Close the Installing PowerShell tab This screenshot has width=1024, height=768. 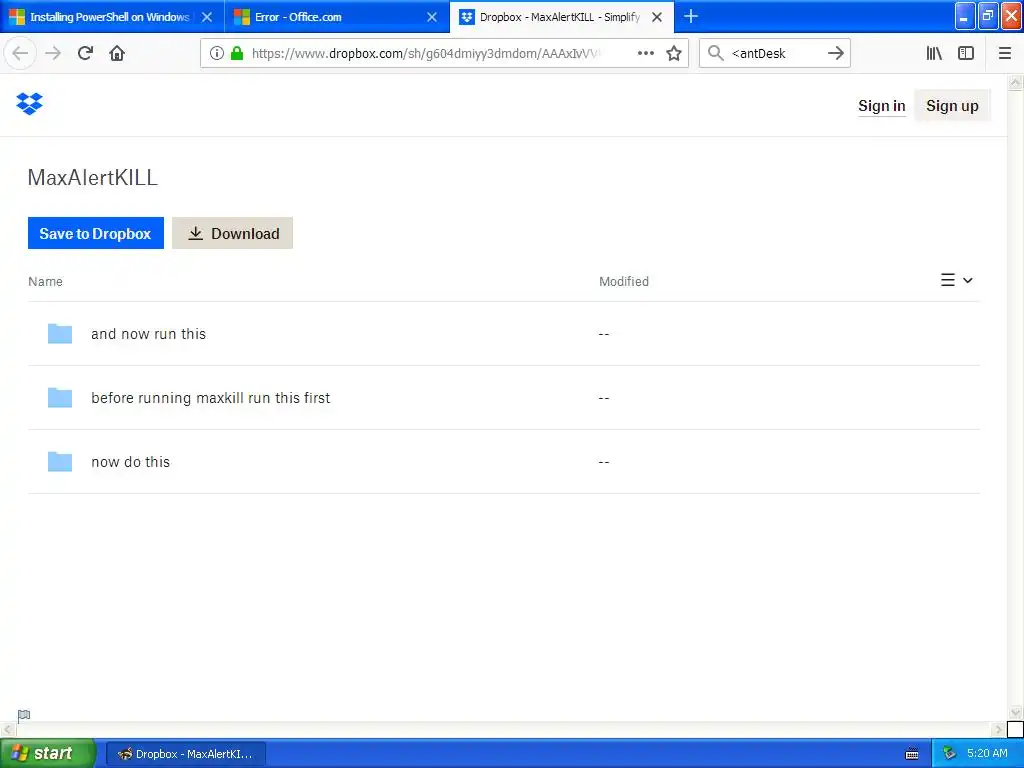[x=207, y=17]
